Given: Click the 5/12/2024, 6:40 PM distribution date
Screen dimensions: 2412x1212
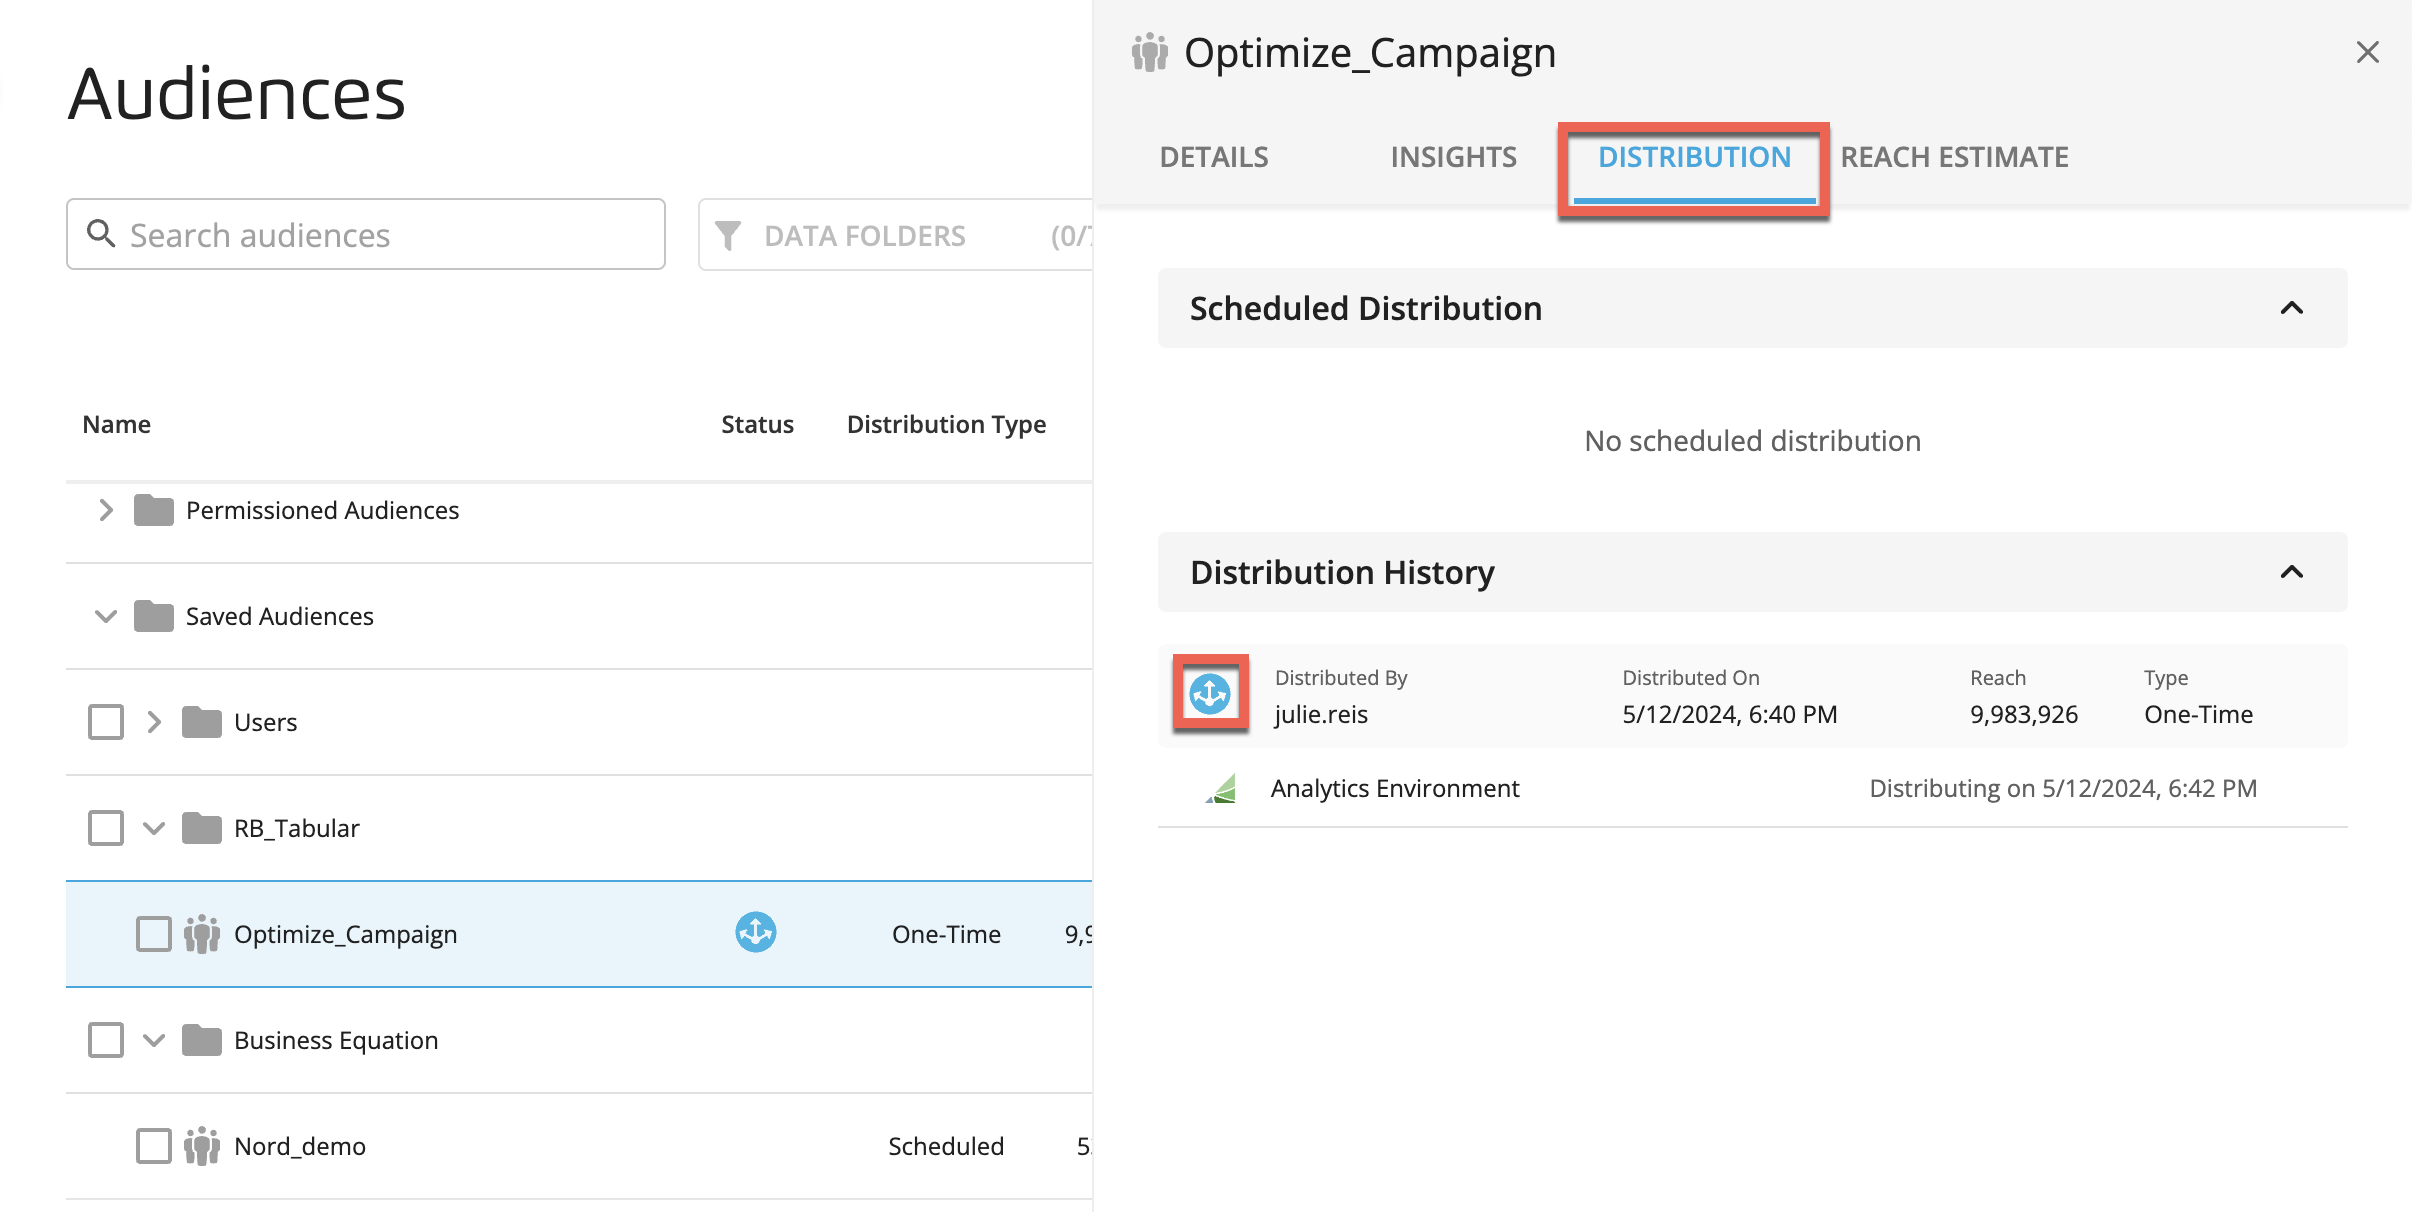Looking at the screenshot, I should (1730, 714).
